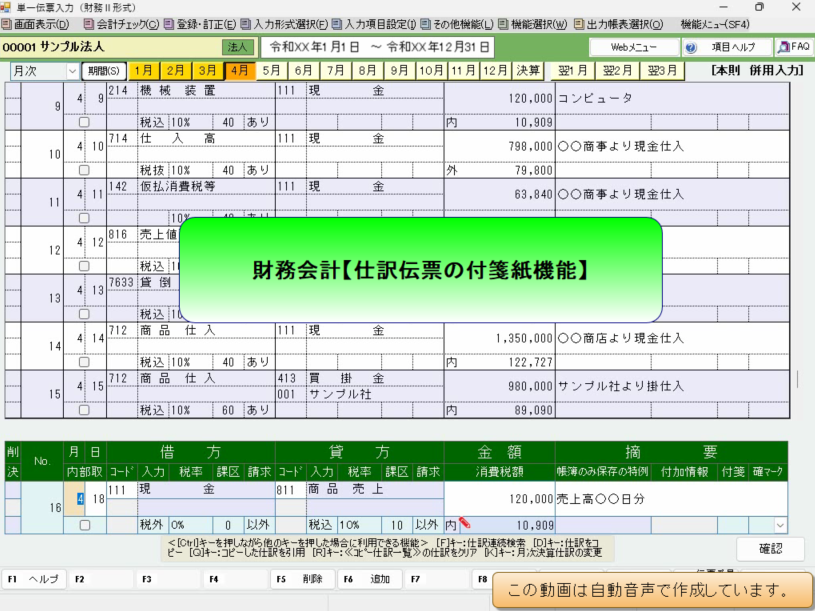Toggle checkbox in entry row 14

pyautogui.click(x=84, y=362)
